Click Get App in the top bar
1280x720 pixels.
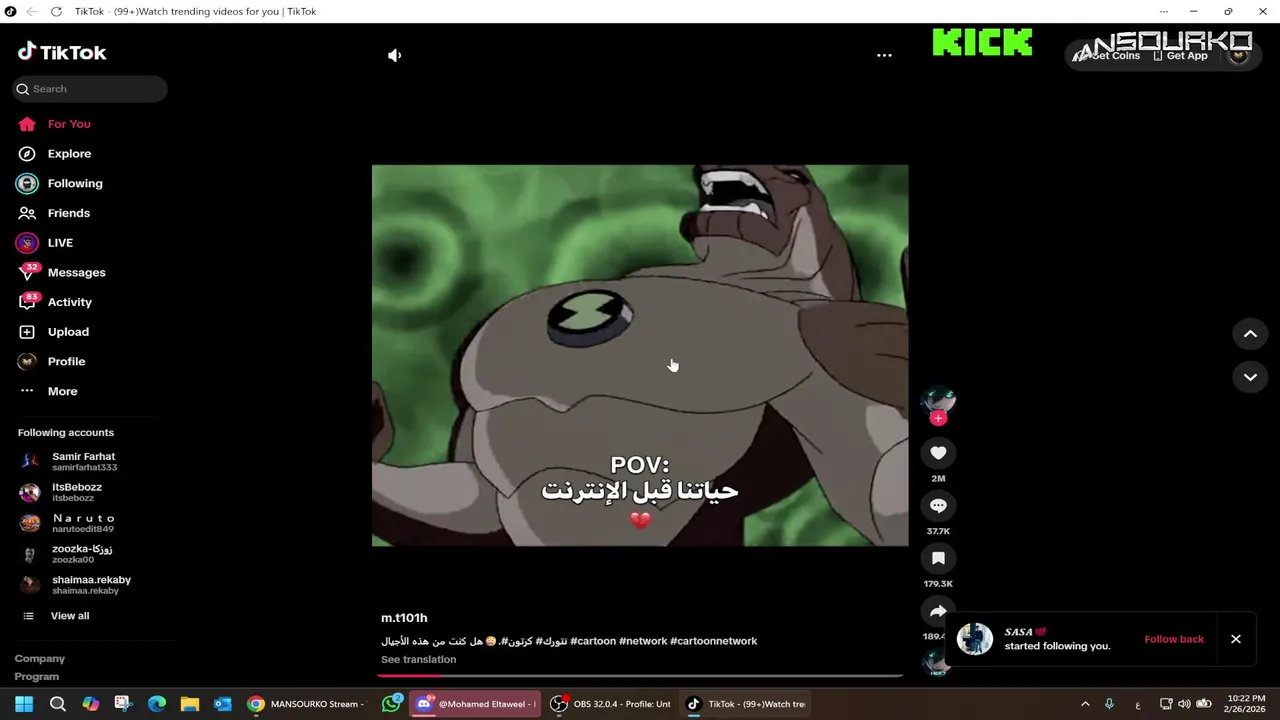pyautogui.click(x=1181, y=56)
